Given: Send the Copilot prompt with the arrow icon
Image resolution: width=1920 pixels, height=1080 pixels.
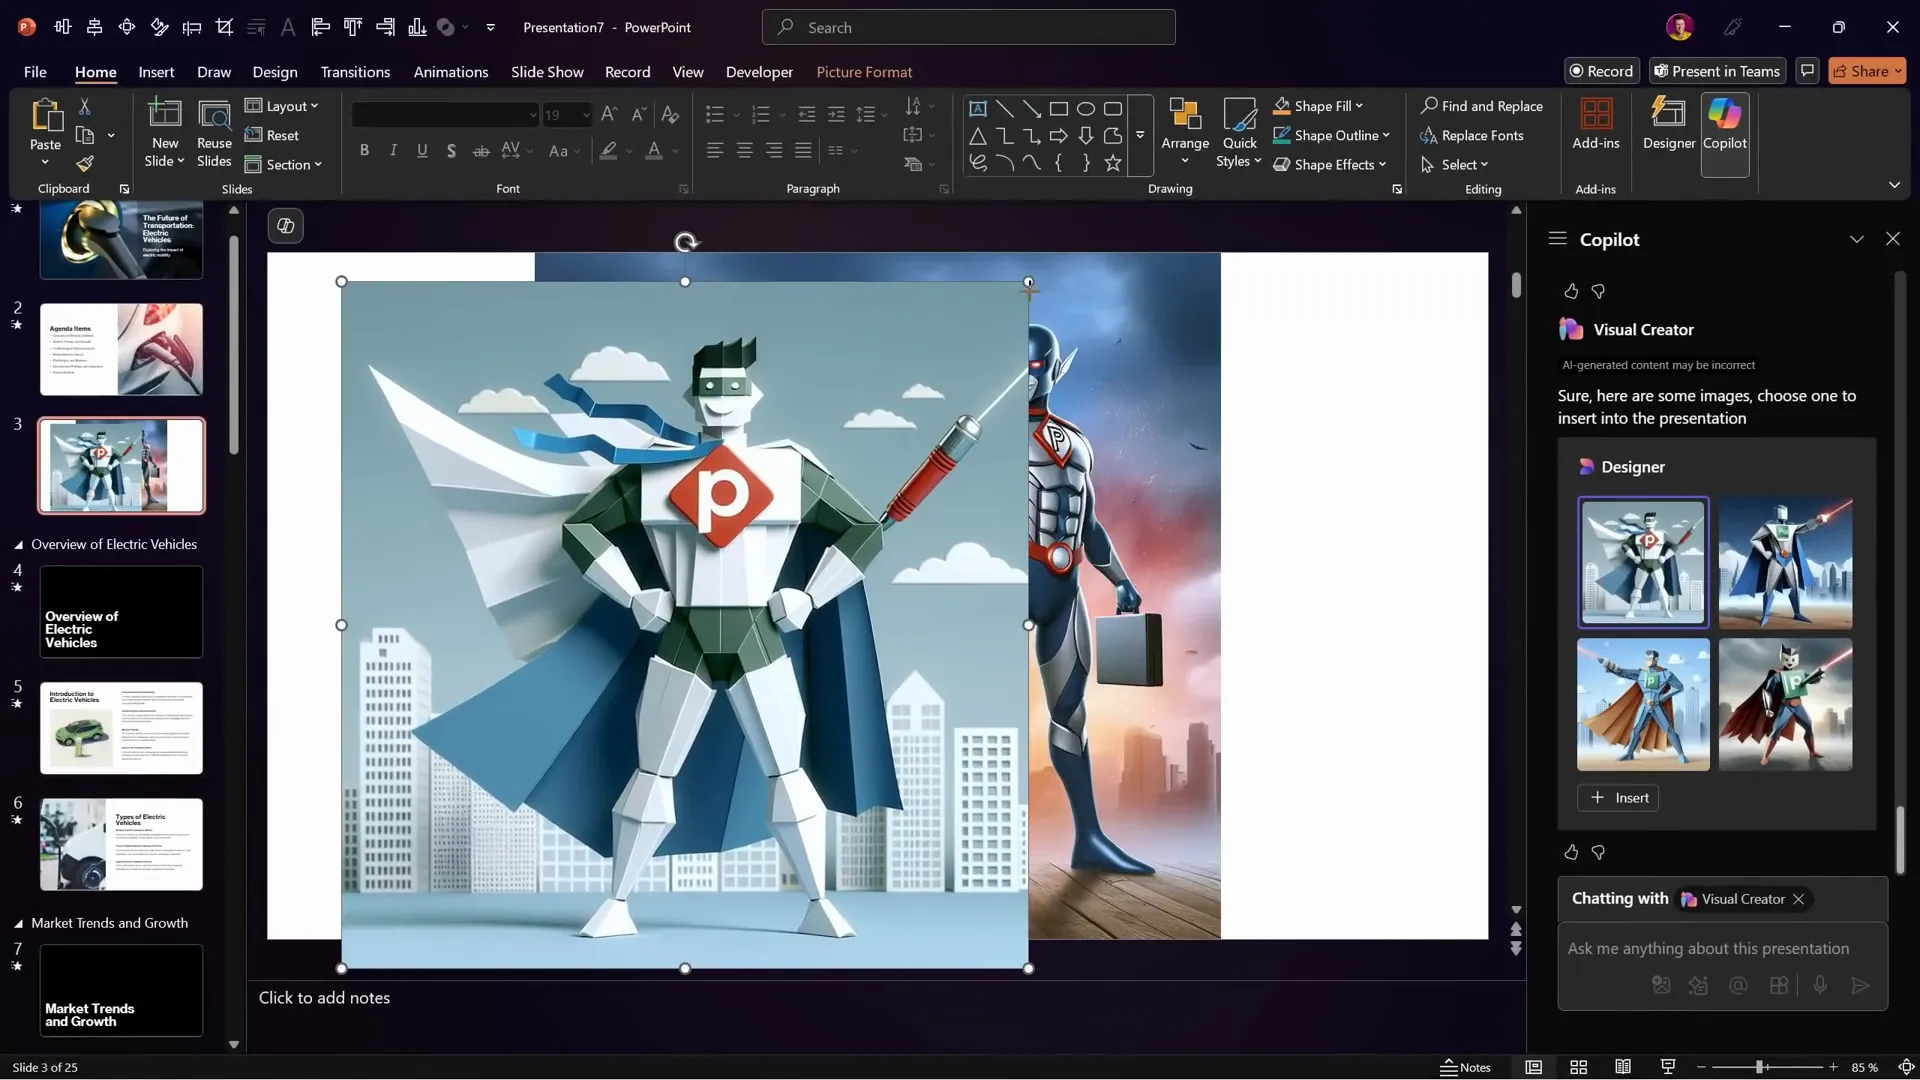Looking at the screenshot, I should pos(1860,985).
